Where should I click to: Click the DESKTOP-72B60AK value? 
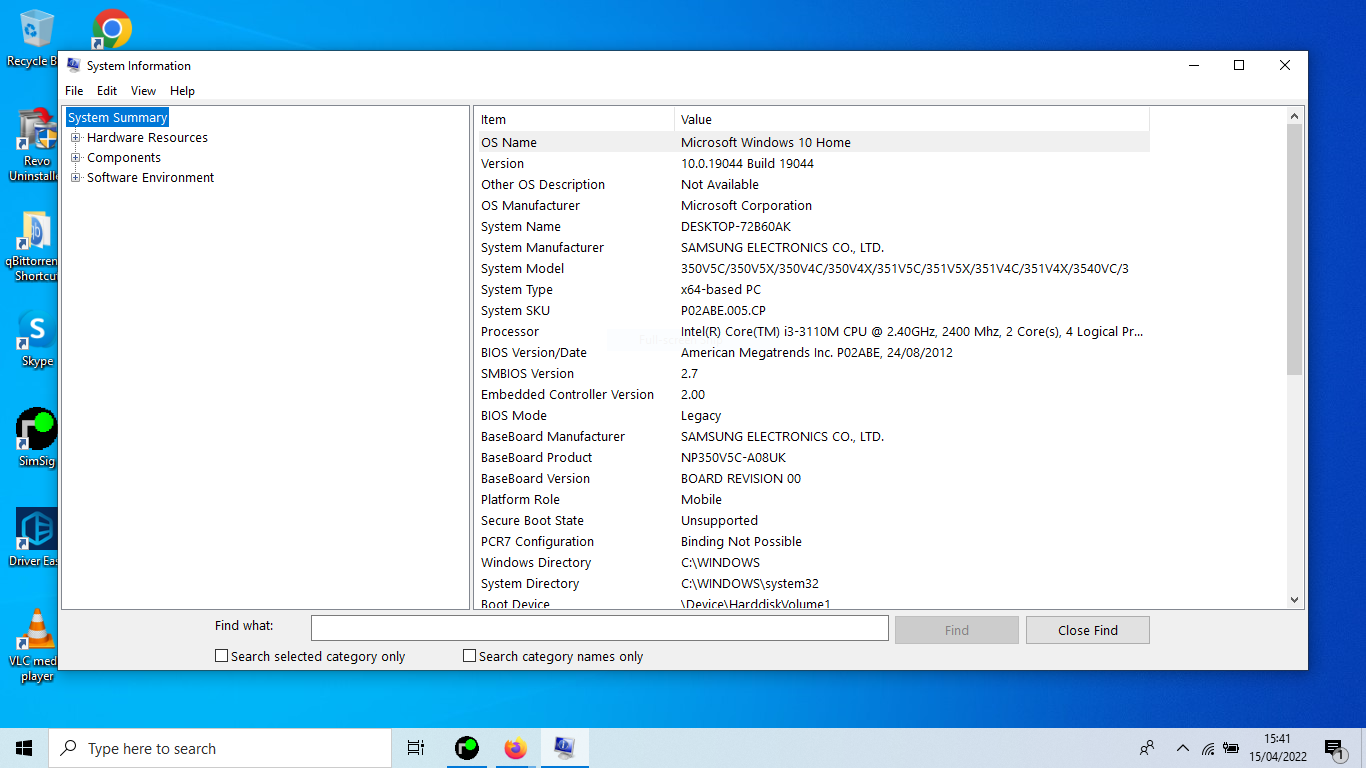coord(736,226)
